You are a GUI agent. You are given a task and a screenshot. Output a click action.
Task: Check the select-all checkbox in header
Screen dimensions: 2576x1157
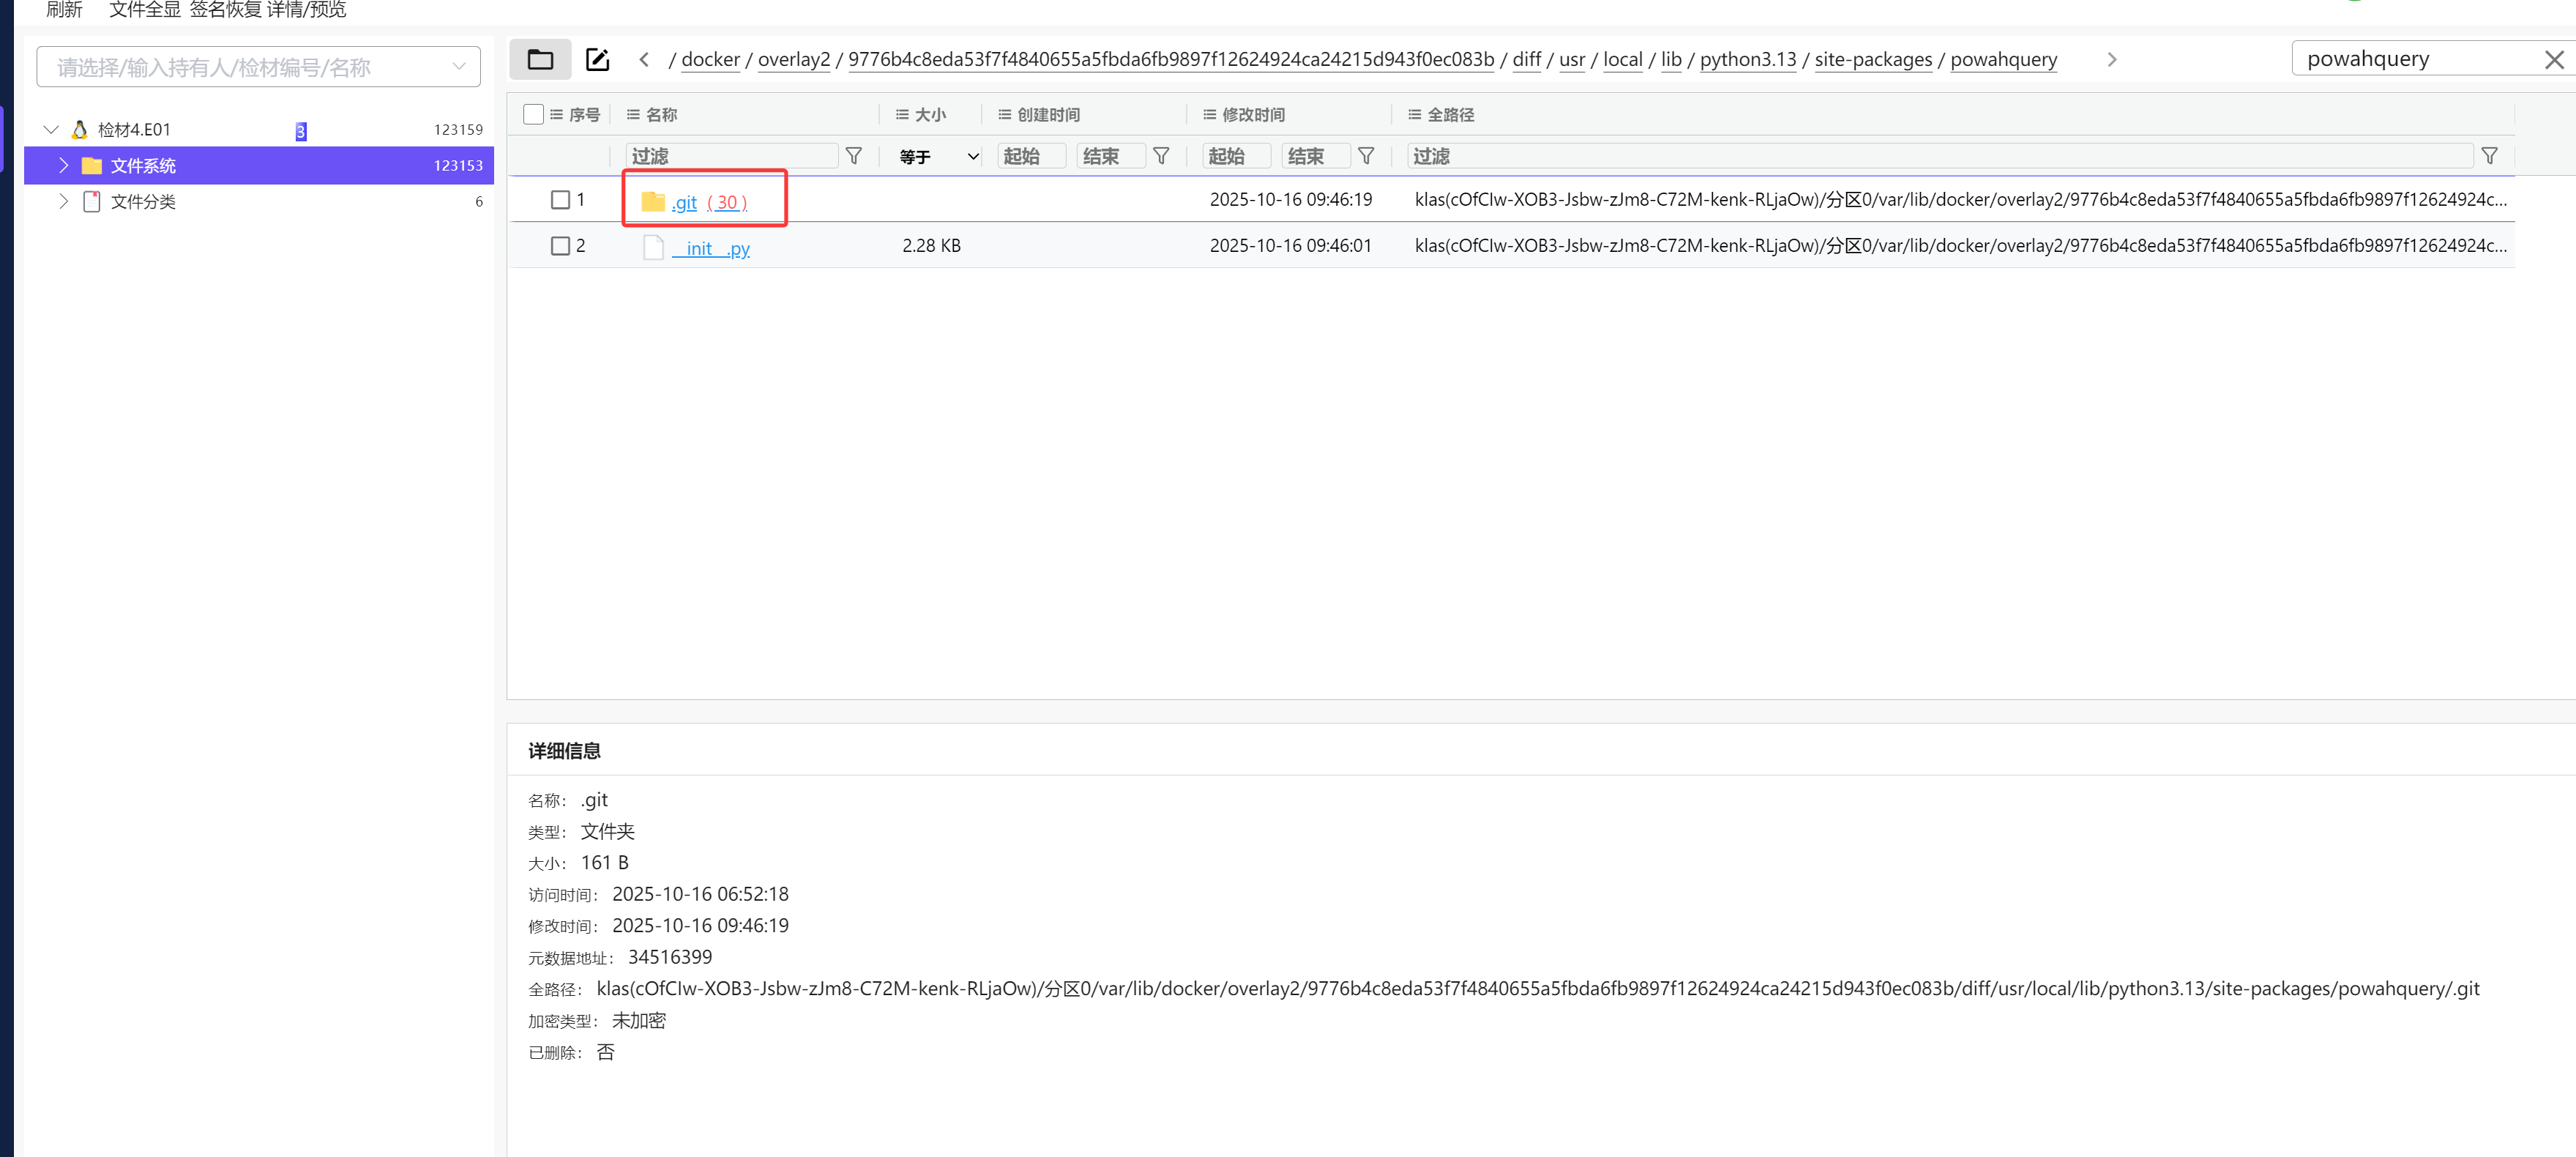click(533, 115)
